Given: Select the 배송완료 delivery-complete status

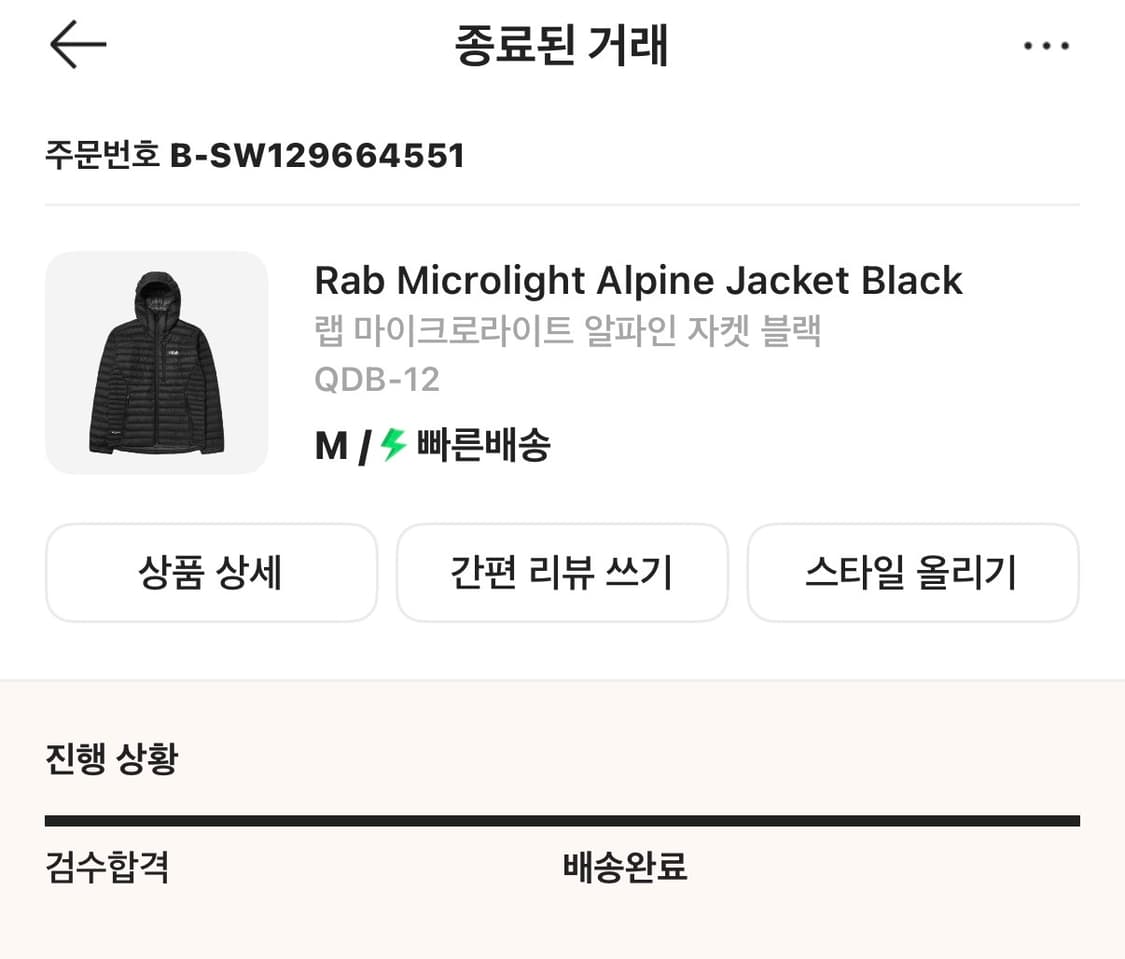Looking at the screenshot, I should (624, 869).
